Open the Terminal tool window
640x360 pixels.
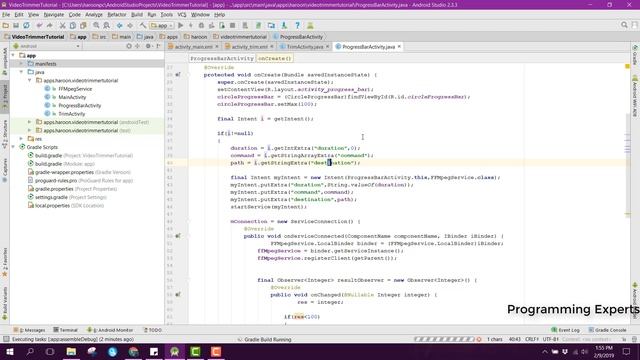point(65,330)
